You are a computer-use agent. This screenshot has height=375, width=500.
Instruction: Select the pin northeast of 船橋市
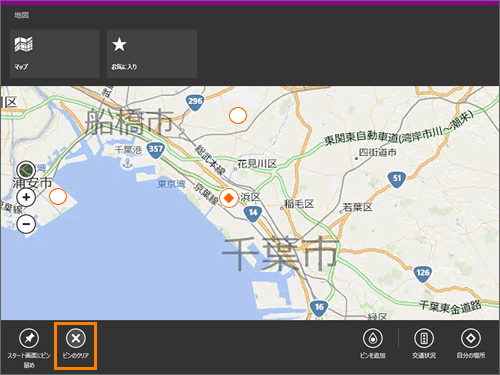[x=238, y=115]
